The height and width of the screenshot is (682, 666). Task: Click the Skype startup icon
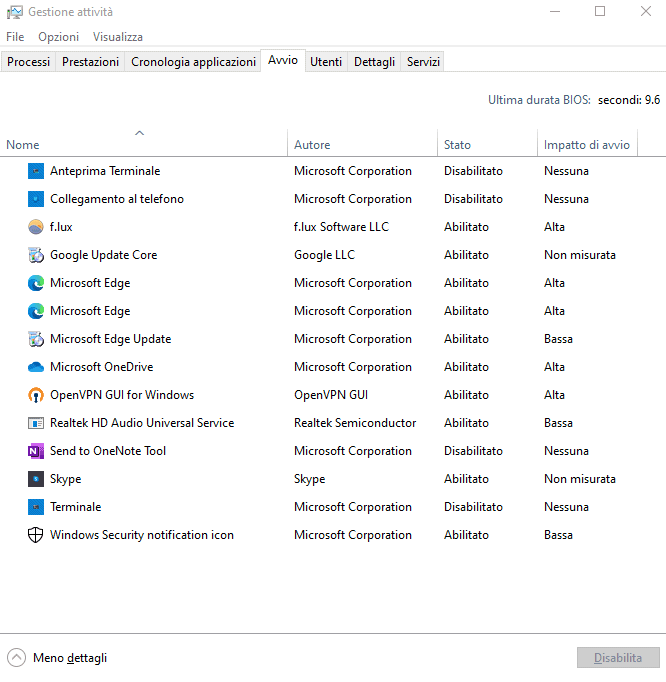[x=36, y=479]
